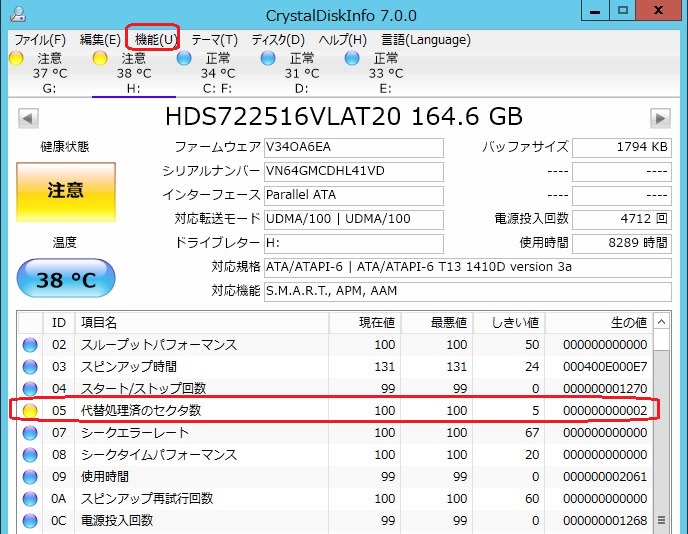Click the ファームウェア field V34OA6EA
Viewport: 688px width, 534px height.
coord(354,147)
